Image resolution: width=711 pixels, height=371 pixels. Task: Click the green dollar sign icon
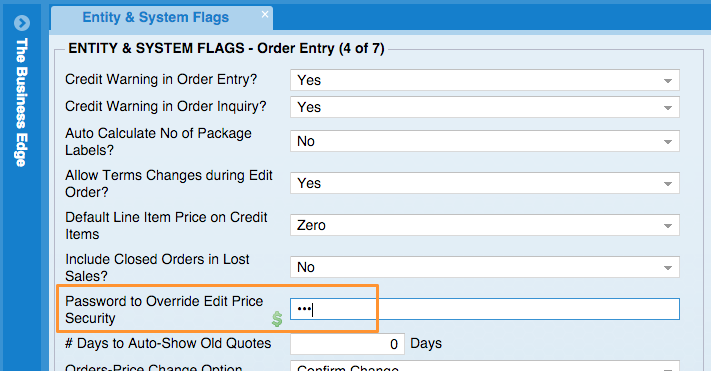click(277, 319)
